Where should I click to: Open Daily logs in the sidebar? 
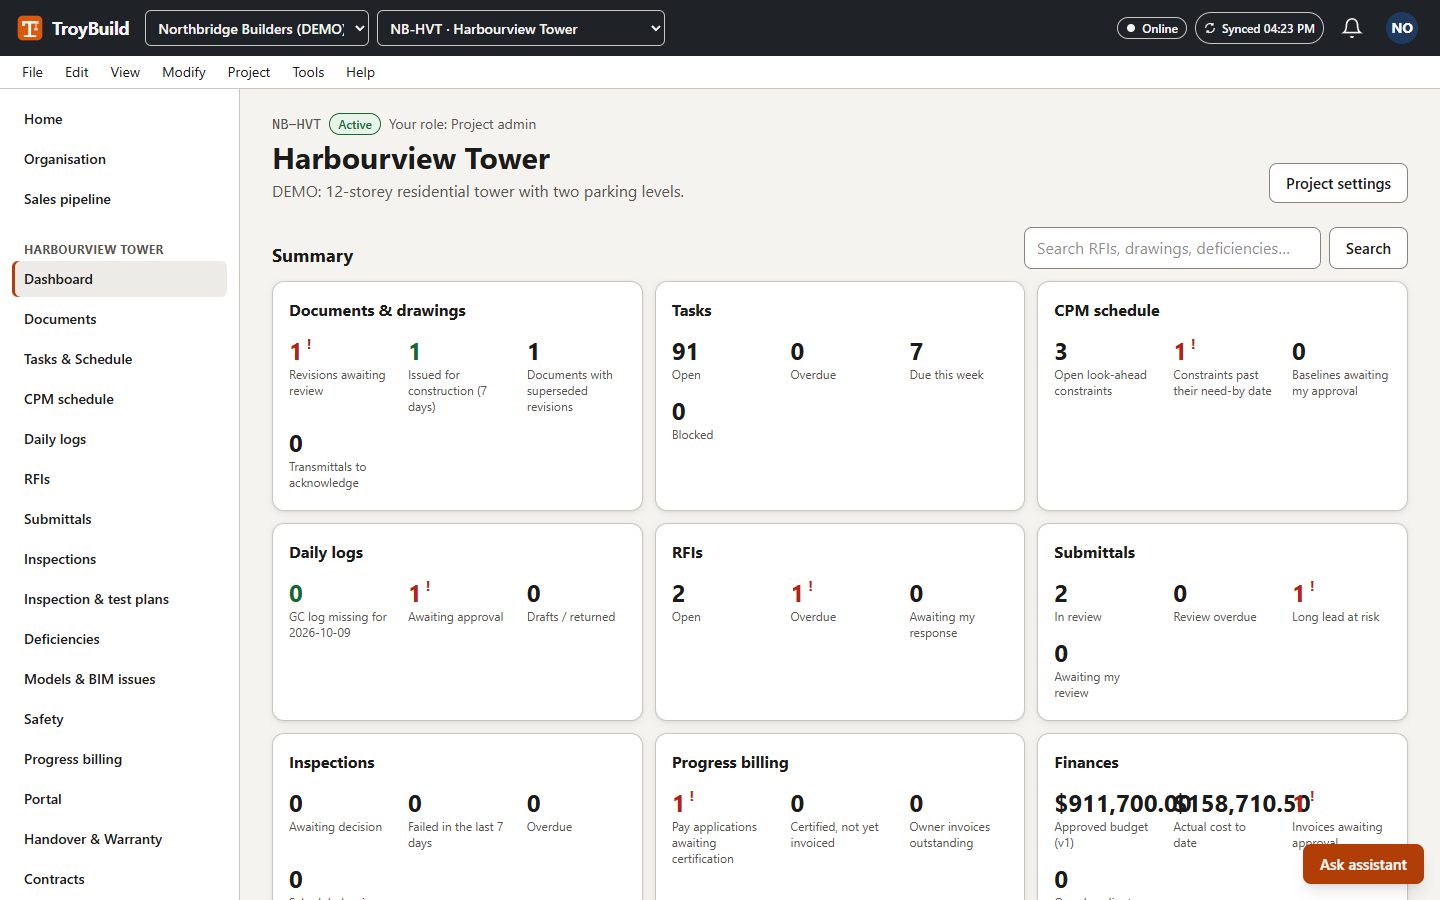click(120, 439)
